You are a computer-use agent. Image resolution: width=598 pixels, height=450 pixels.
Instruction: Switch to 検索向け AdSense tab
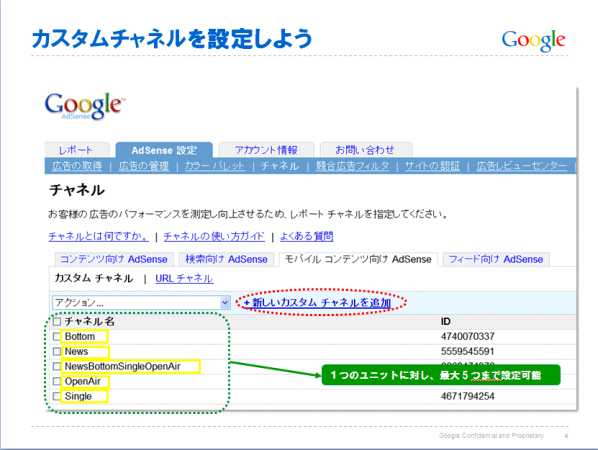pos(227,259)
